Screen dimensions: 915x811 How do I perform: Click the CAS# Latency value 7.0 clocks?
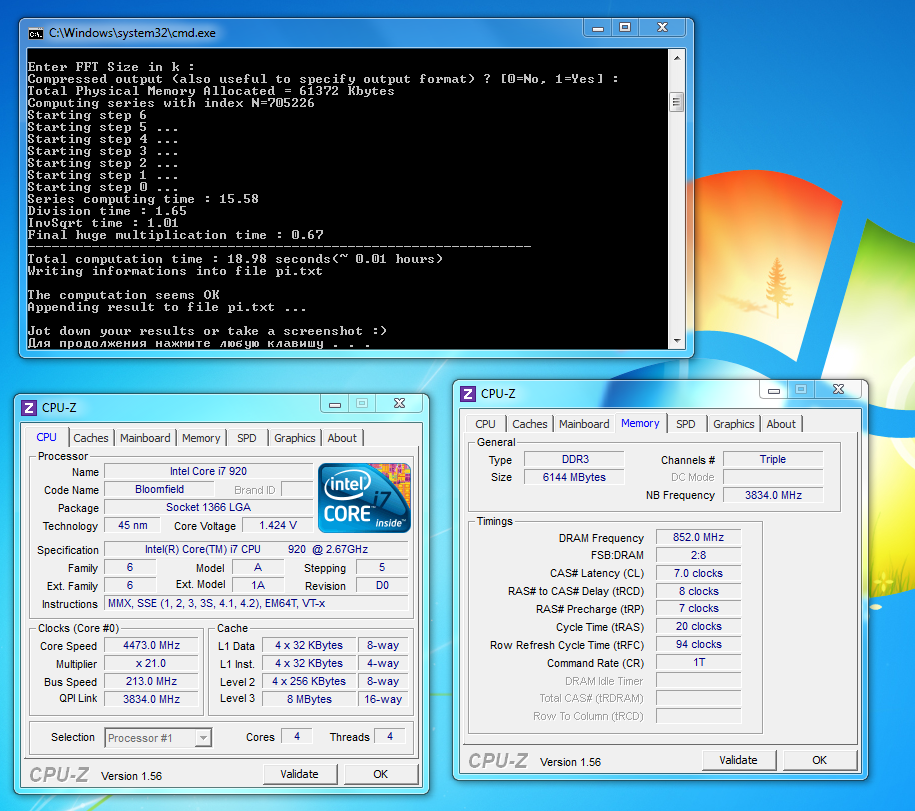699,574
